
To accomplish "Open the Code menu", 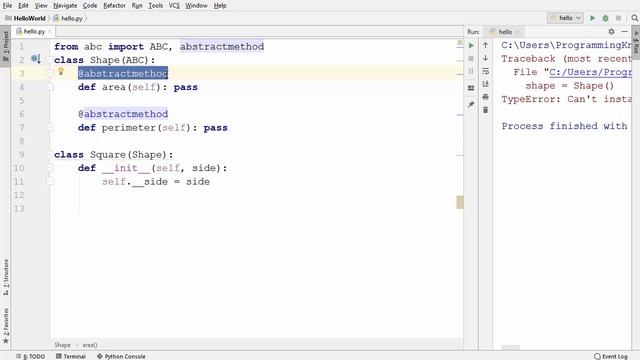I will [x=90, y=5].
